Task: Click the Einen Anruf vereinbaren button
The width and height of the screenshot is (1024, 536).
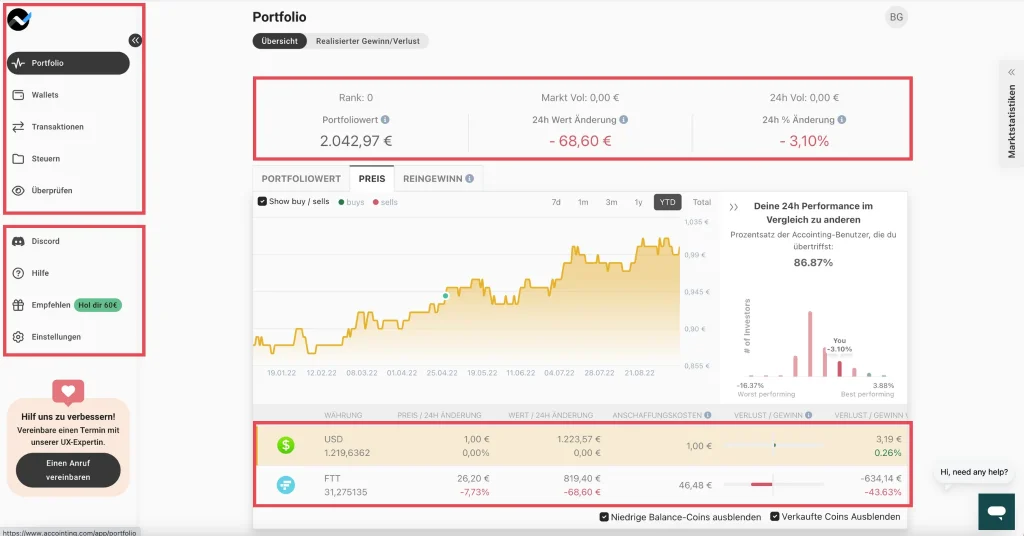Action: tap(68, 470)
